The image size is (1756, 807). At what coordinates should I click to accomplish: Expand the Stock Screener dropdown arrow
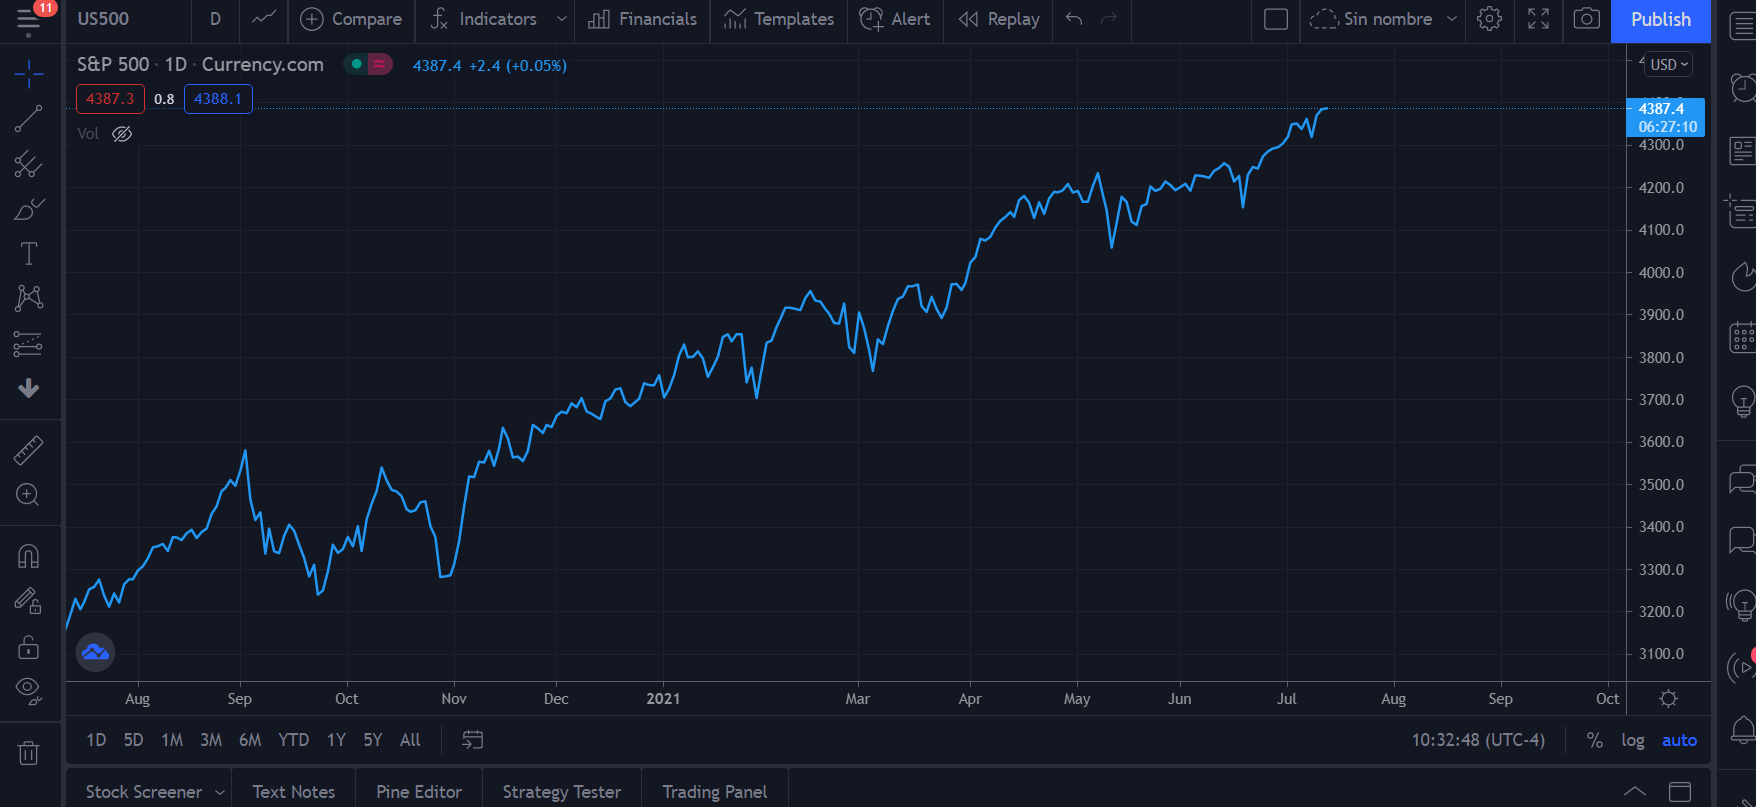220,792
